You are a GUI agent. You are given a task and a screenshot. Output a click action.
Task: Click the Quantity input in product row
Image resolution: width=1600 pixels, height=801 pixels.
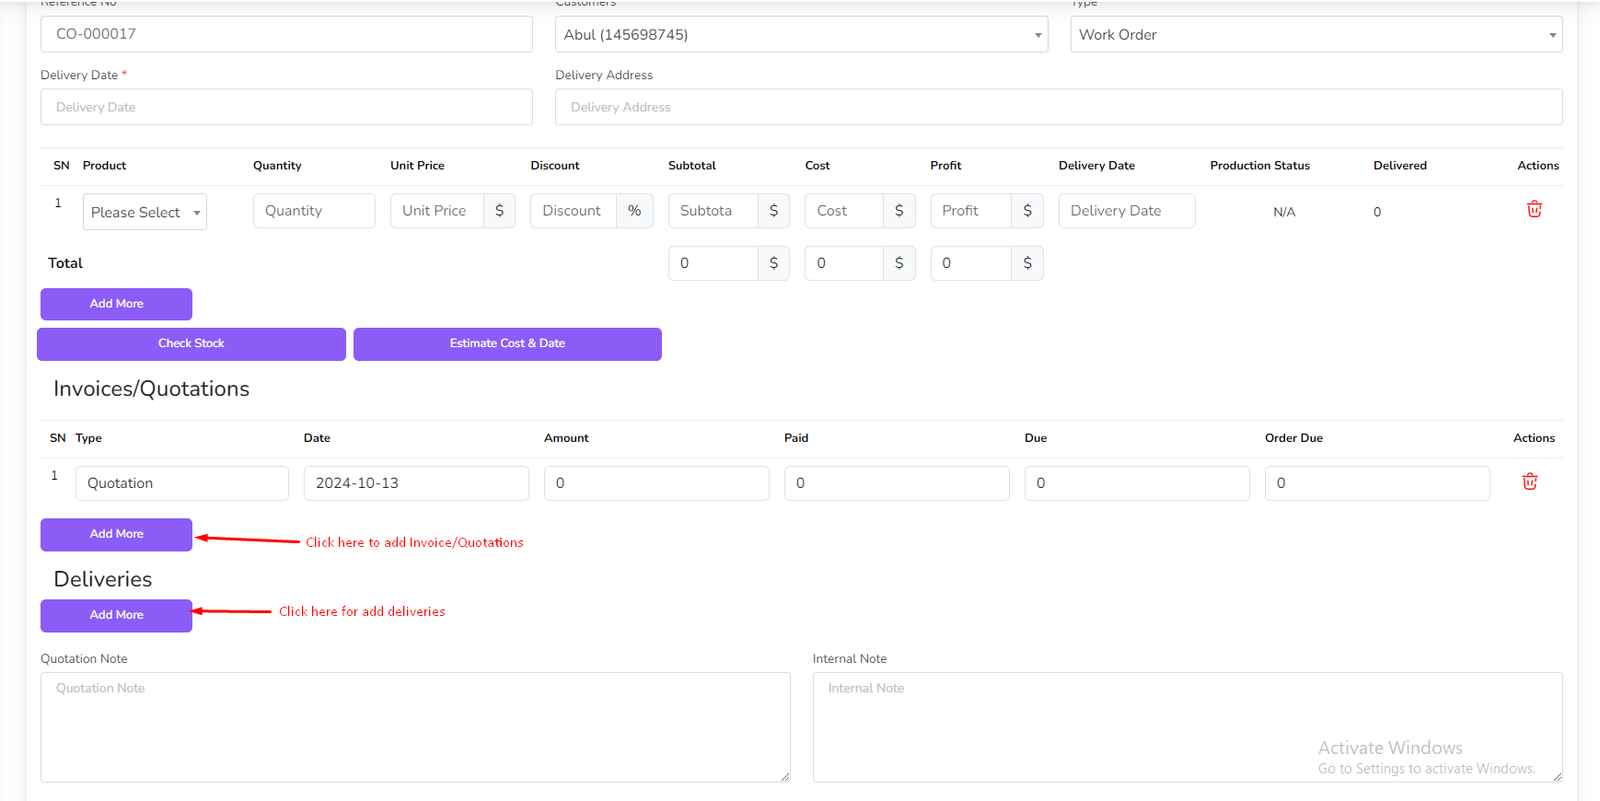(313, 211)
